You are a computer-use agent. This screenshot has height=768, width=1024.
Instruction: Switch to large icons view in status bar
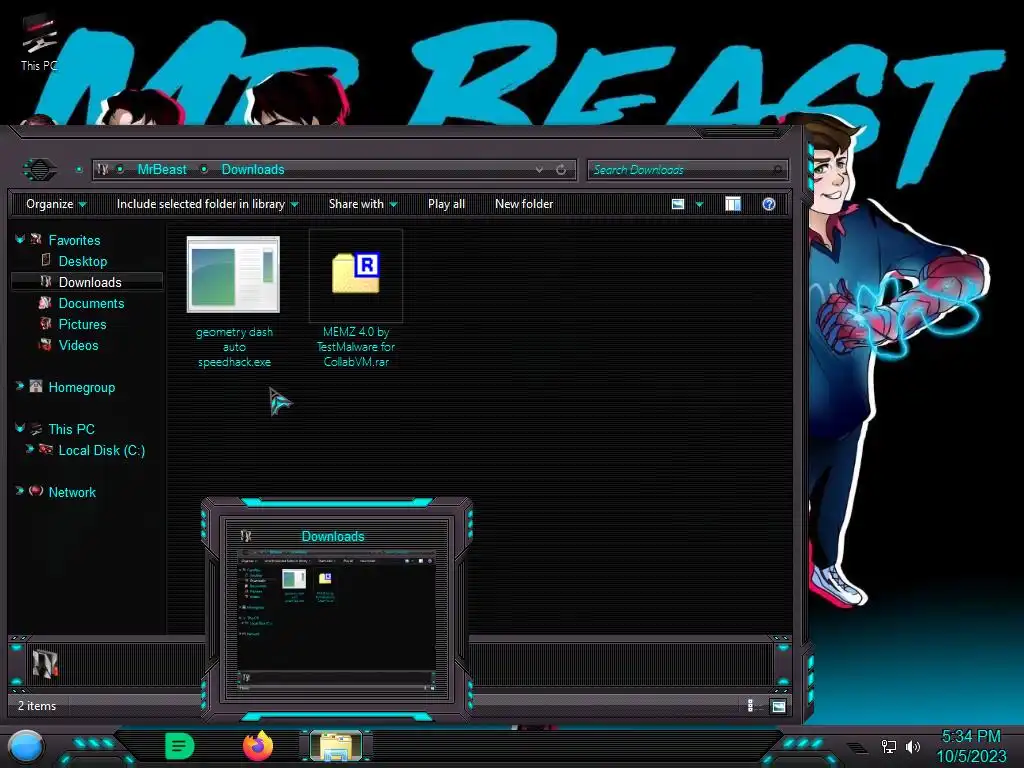click(778, 706)
